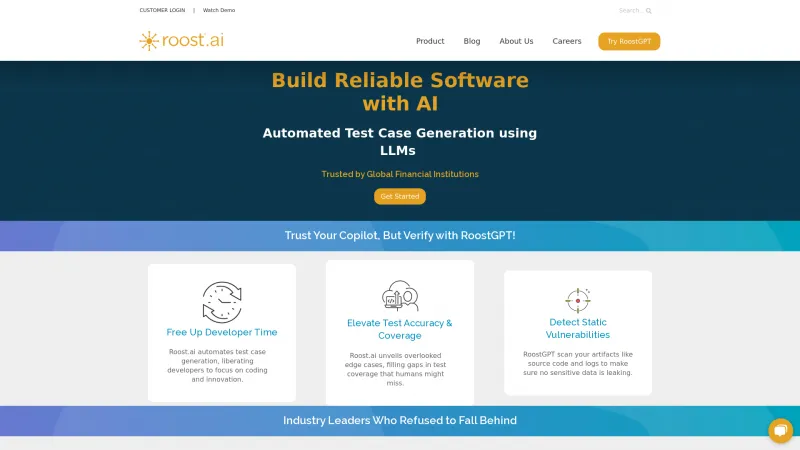Select the Detect Static Vulnerabilities heading
Image resolution: width=800 pixels, height=450 pixels.
(578, 329)
